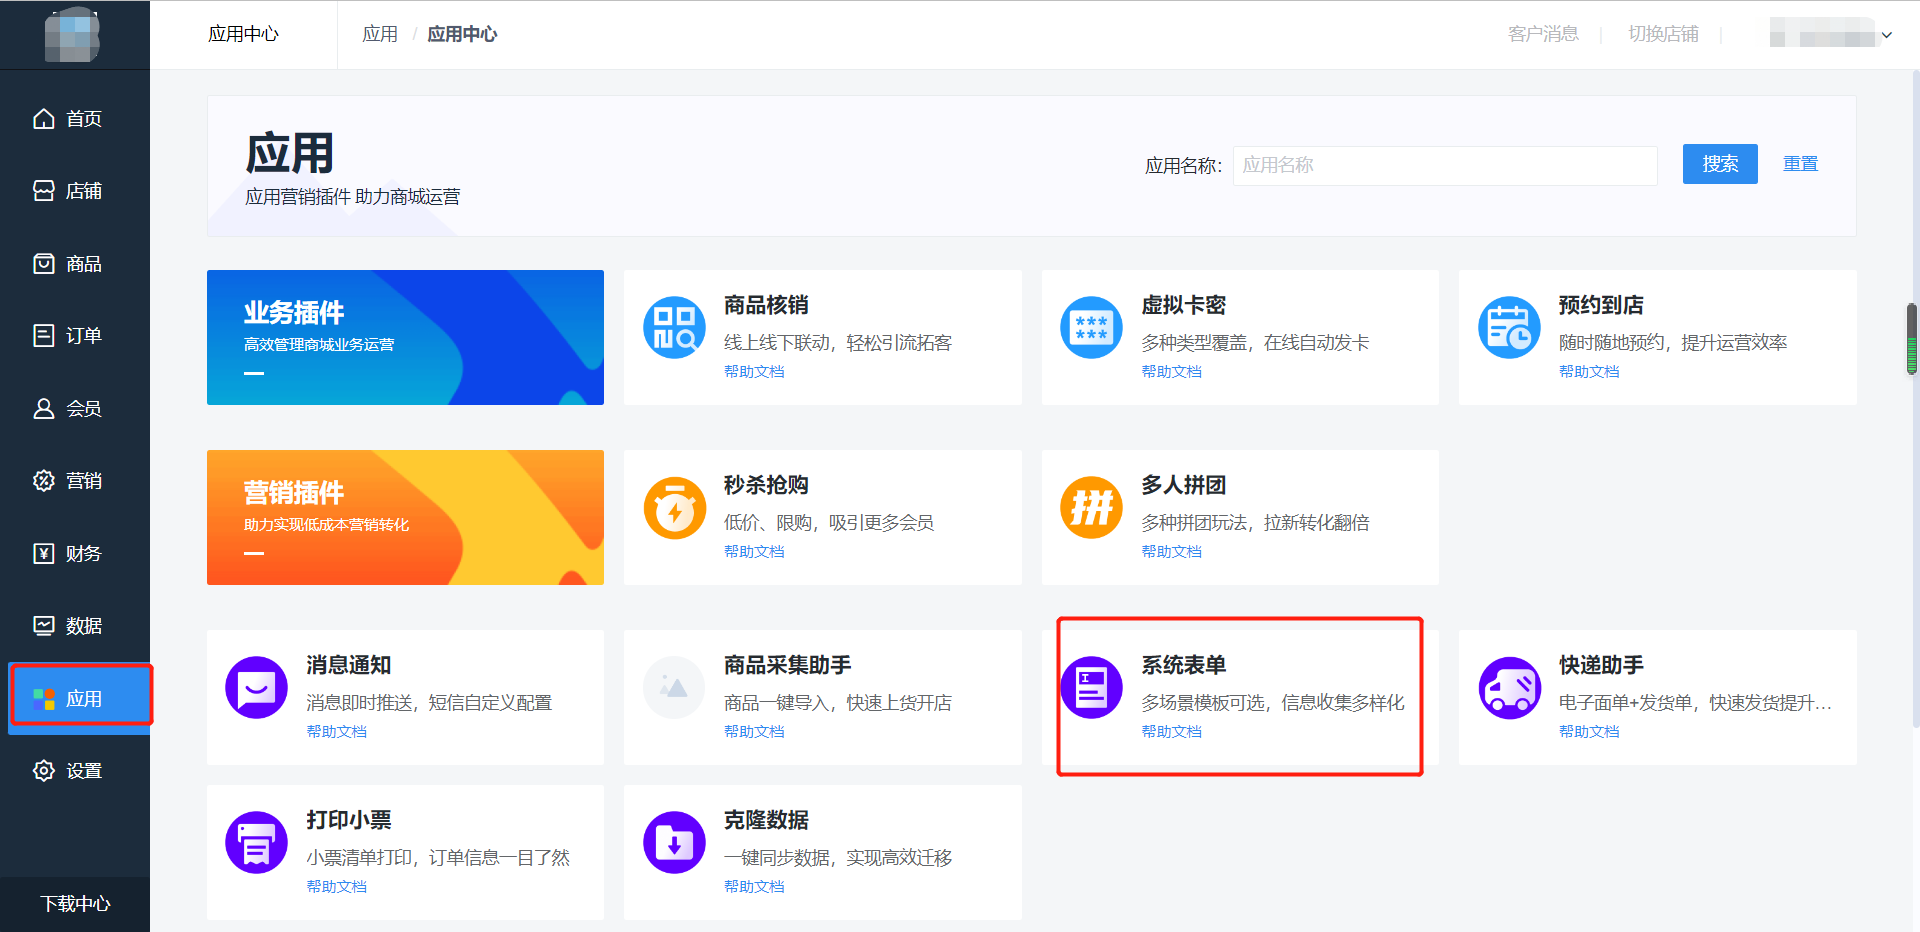This screenshot has width=1920, height=932.
Task: Click the 打印小票 printer icon
Action: (256, 843)
